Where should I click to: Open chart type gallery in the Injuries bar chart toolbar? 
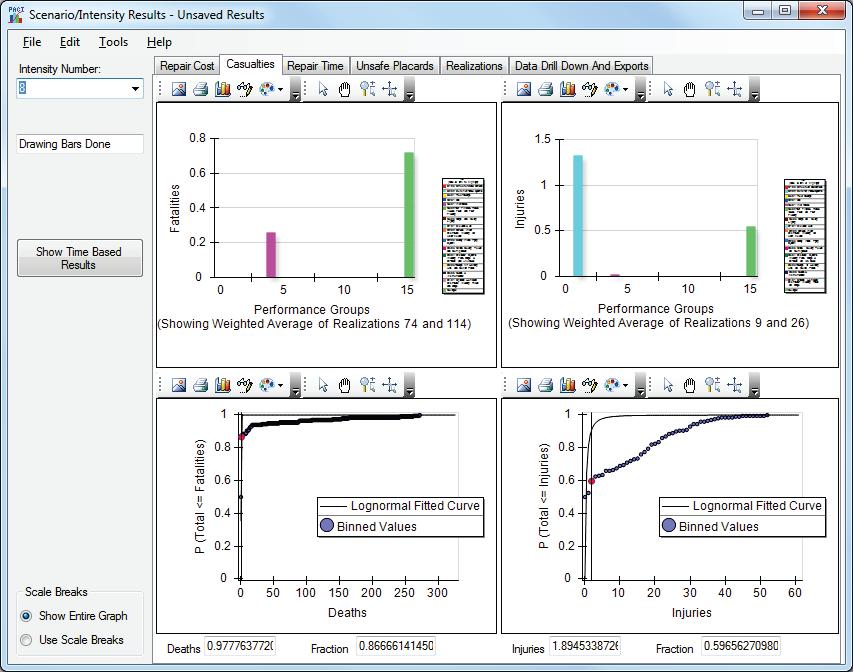[x=567, y=89]
